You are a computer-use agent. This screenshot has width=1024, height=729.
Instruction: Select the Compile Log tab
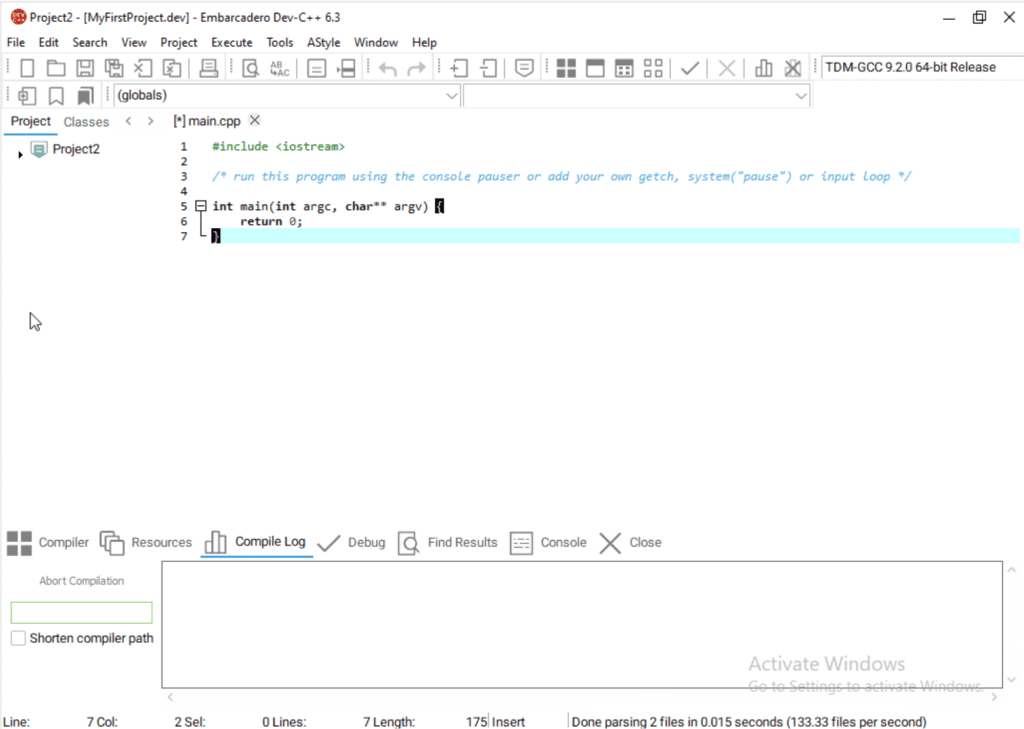pyautogui.click(x=255, y=542)
